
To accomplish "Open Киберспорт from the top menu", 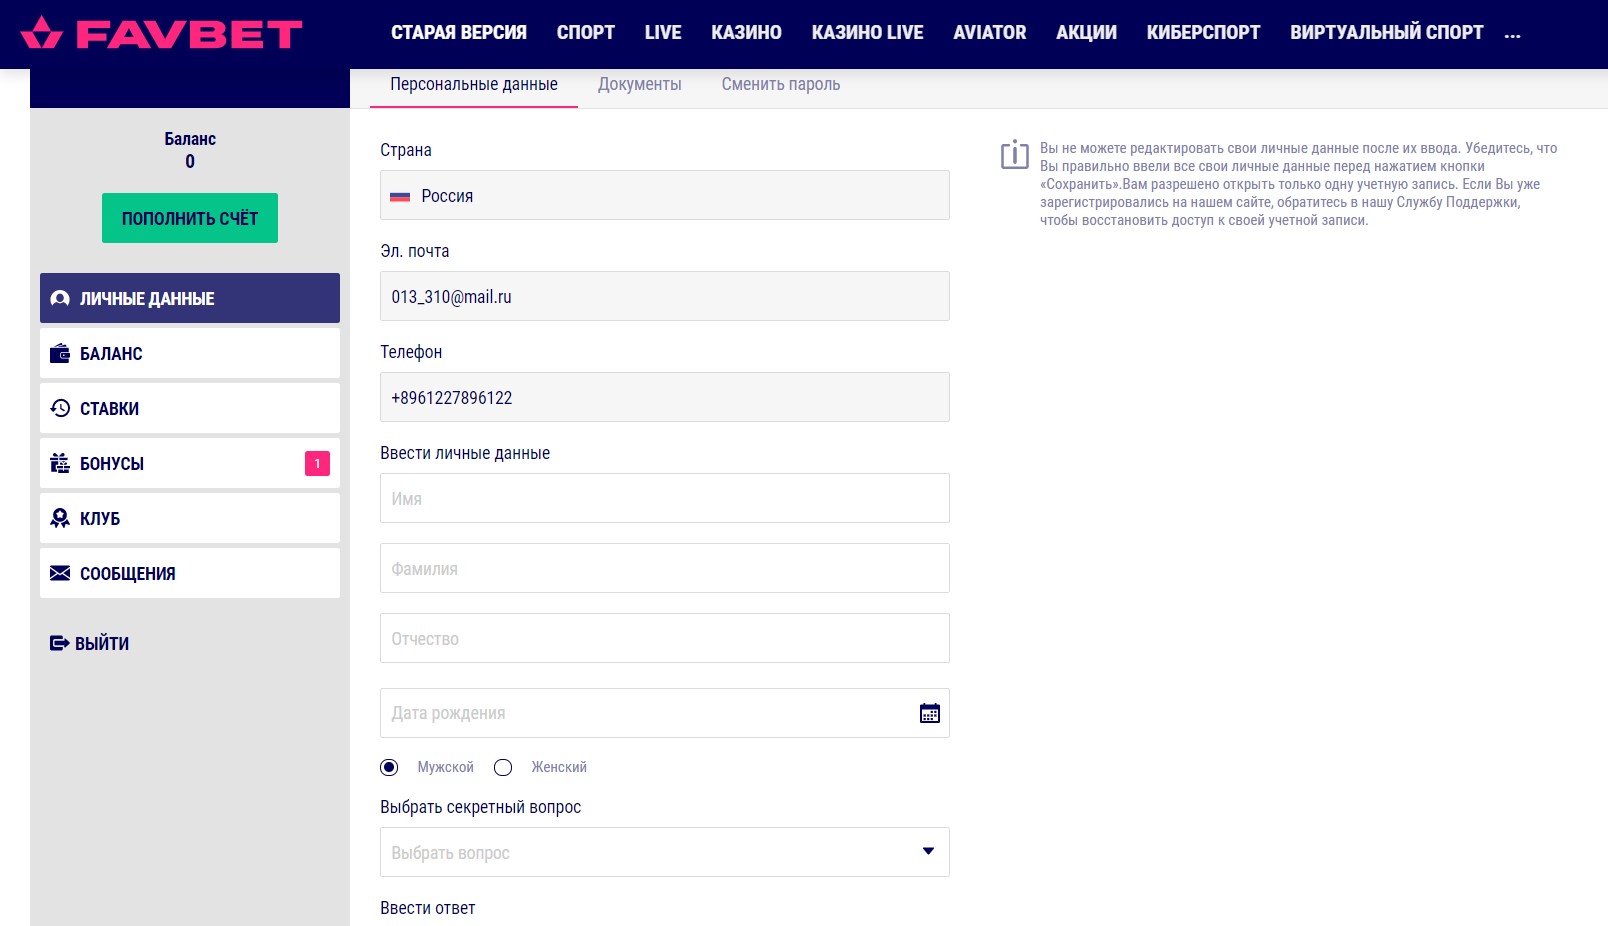I will [1203, 33].
